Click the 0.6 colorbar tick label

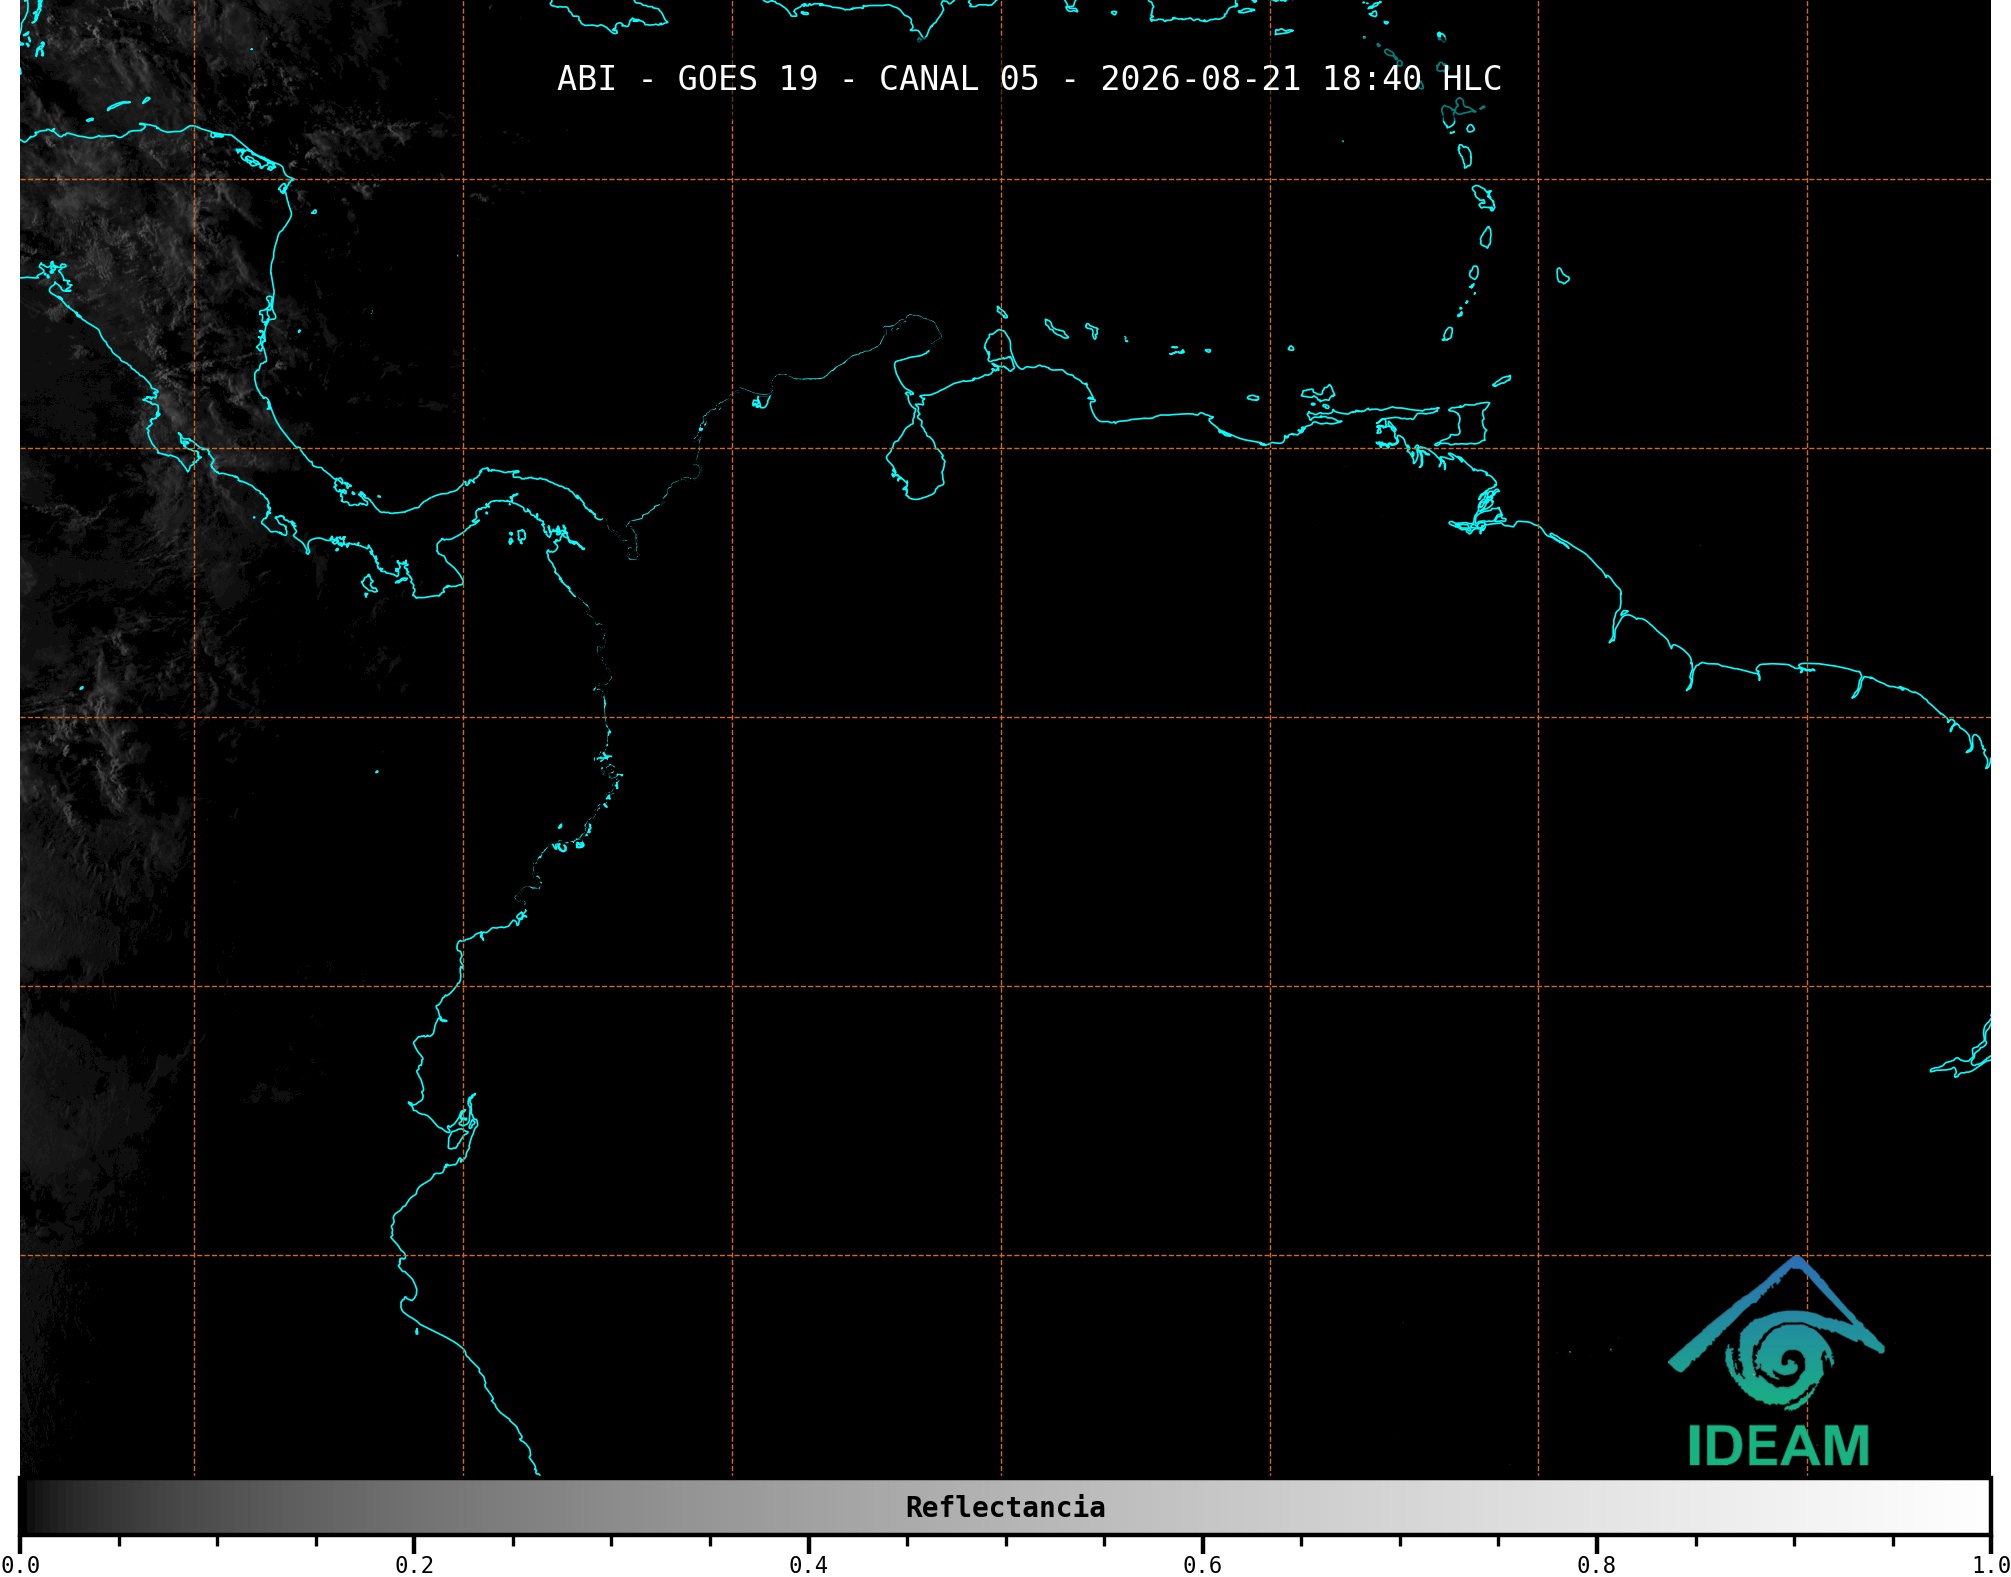[x=1202, y=1565]
